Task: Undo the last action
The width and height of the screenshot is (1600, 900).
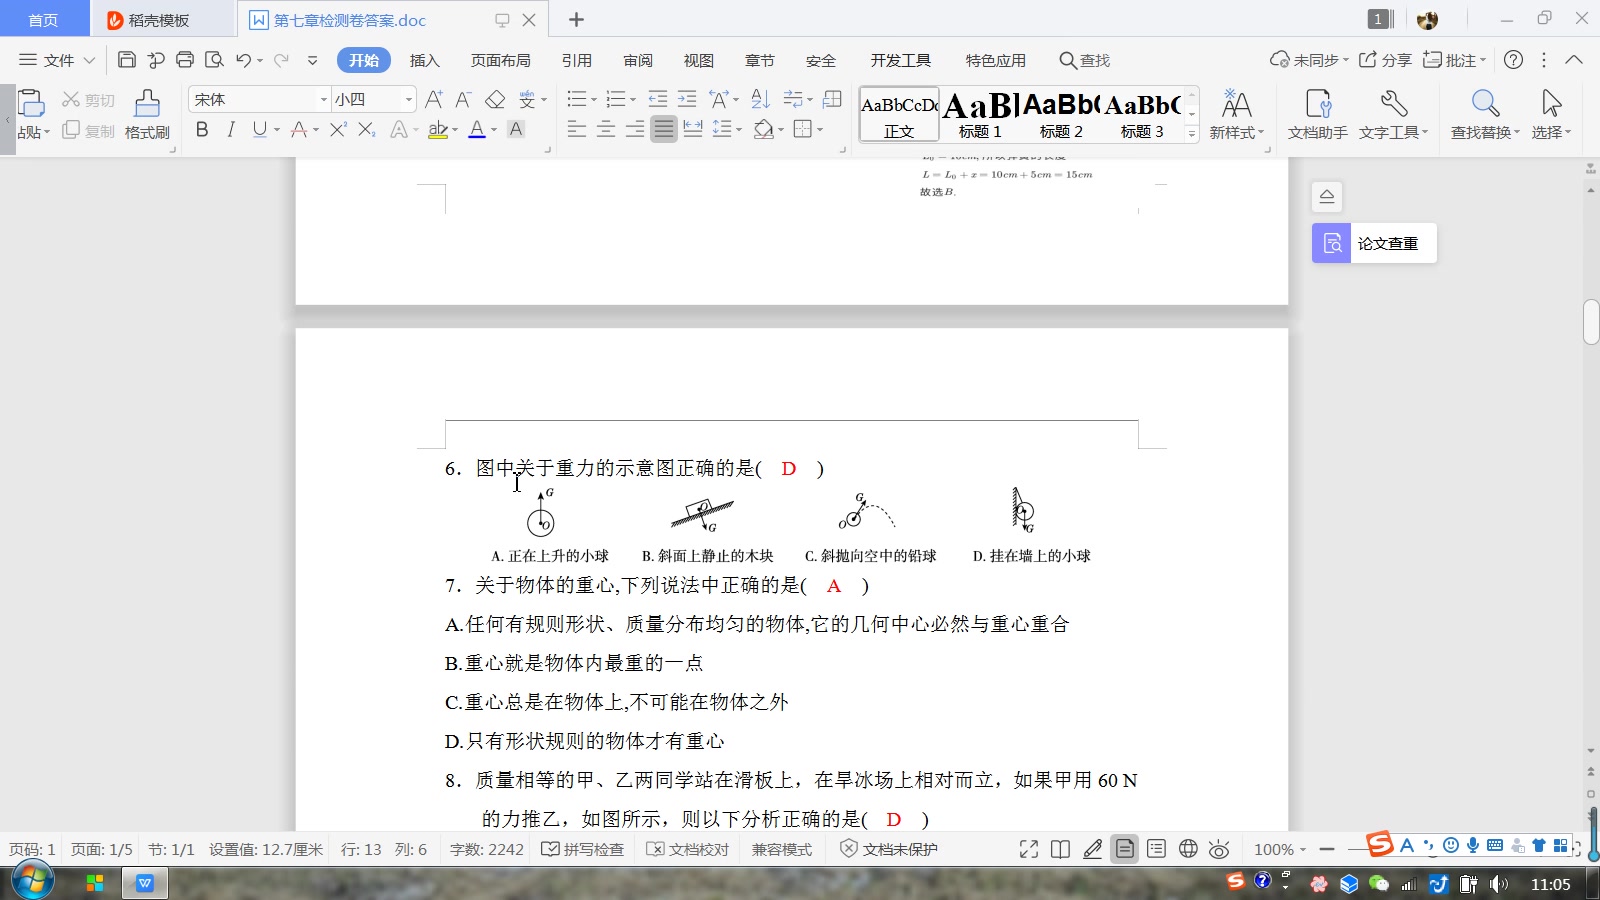Action: point(243,60)
